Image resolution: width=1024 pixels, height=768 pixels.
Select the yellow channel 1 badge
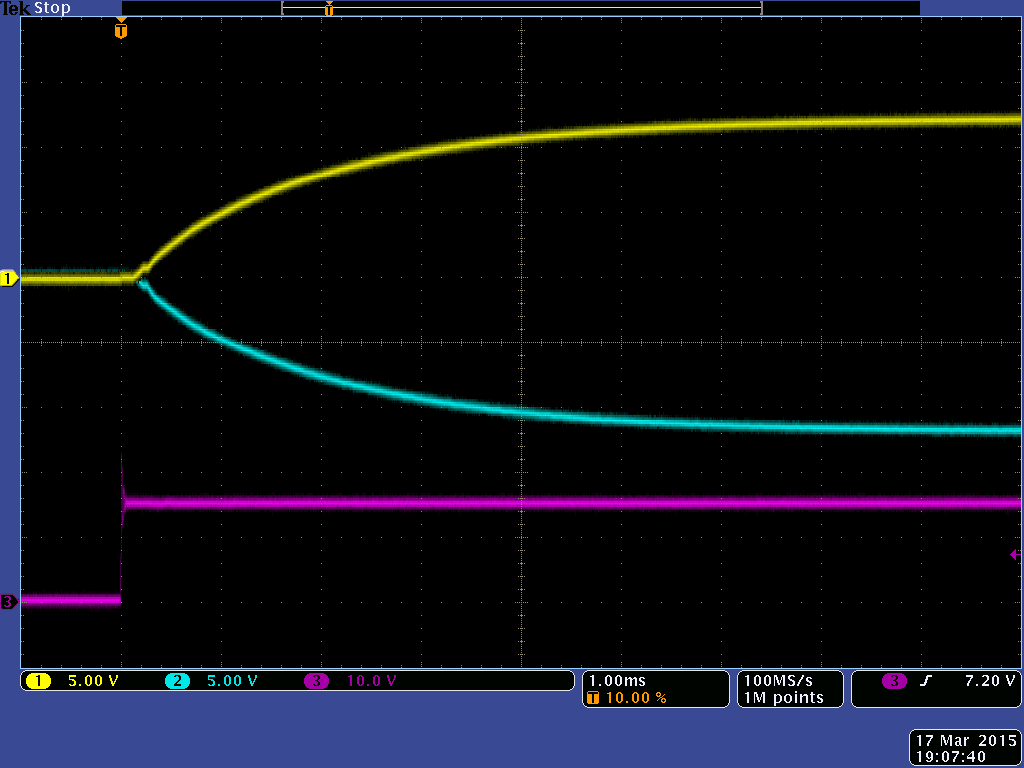tap(38, 681)
